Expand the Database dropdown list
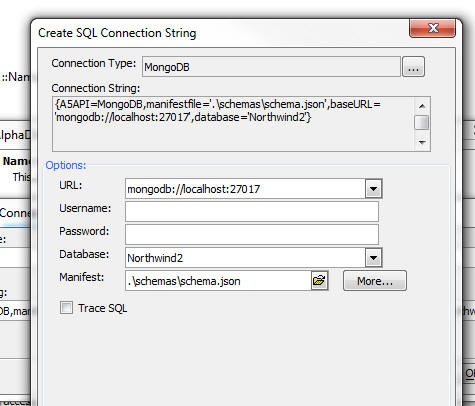Viewport: 475px width, 406px height. (x=373, y=258)
